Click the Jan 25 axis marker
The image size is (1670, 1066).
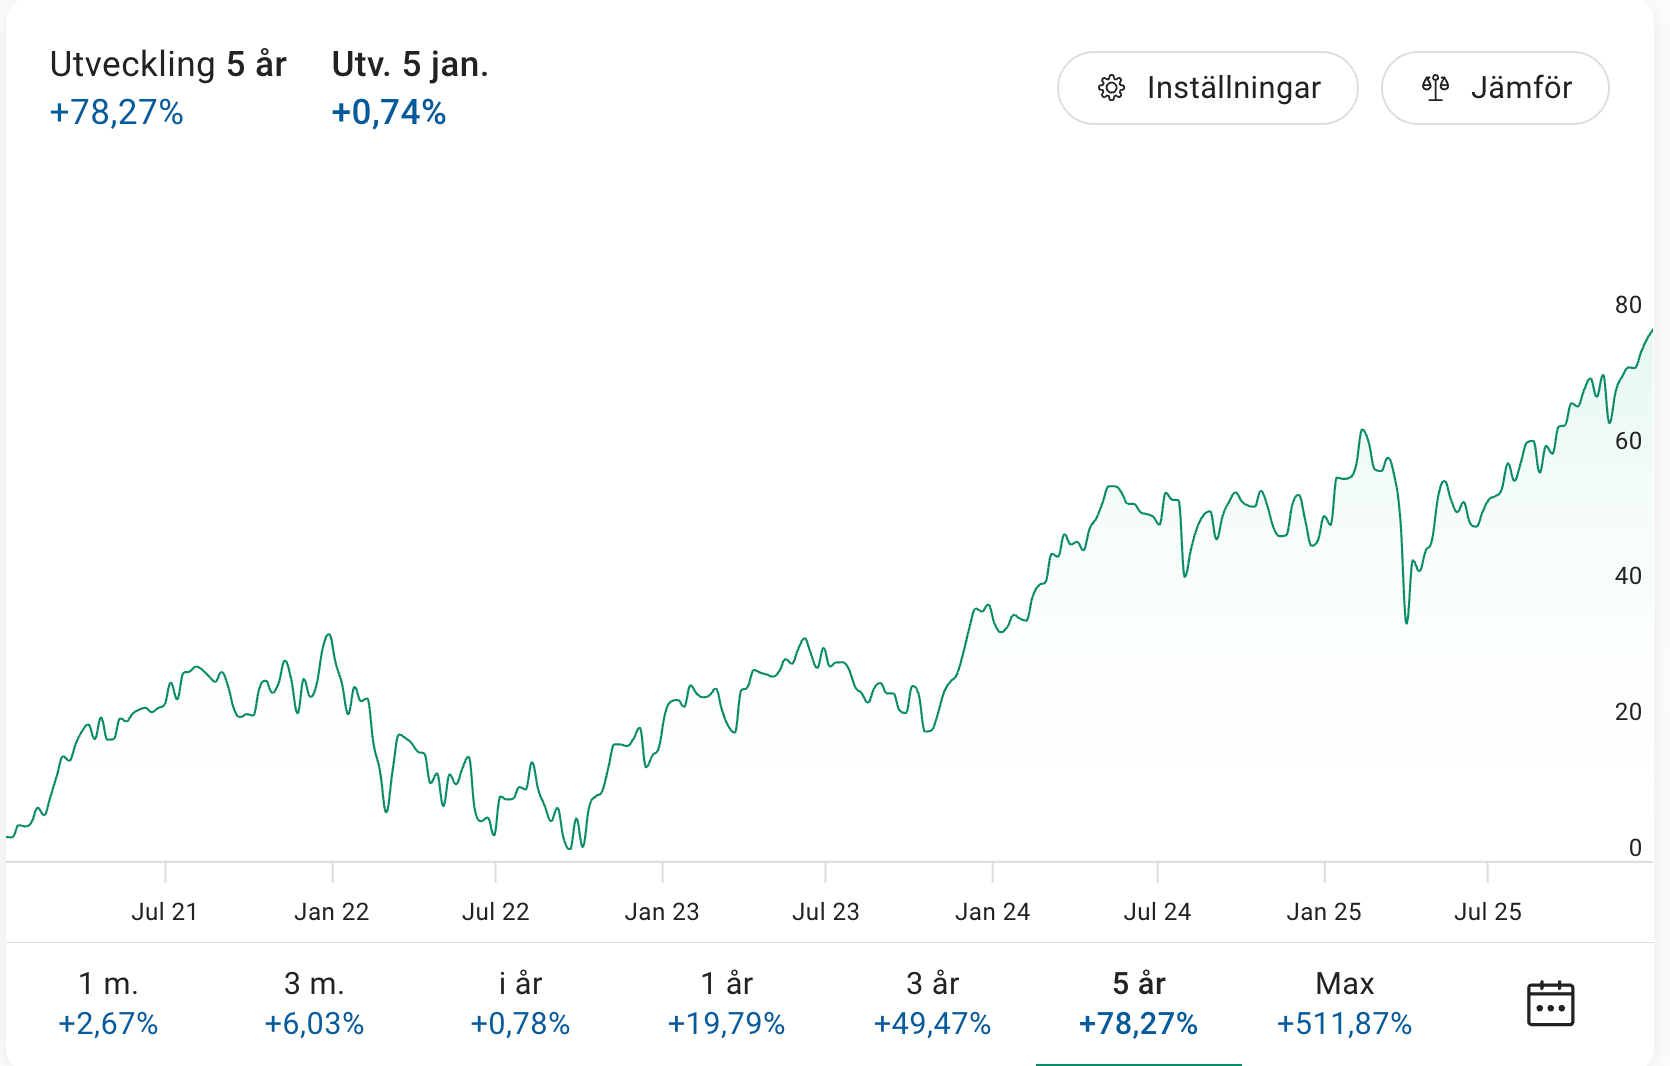[x=1324, y=912]
